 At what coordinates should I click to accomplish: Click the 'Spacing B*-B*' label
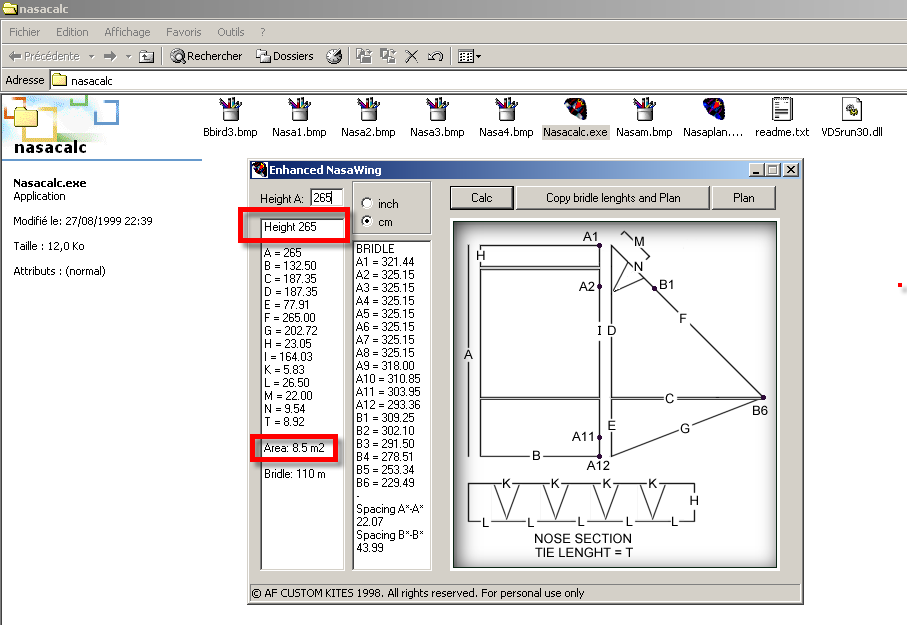click(x=390, y=535)
